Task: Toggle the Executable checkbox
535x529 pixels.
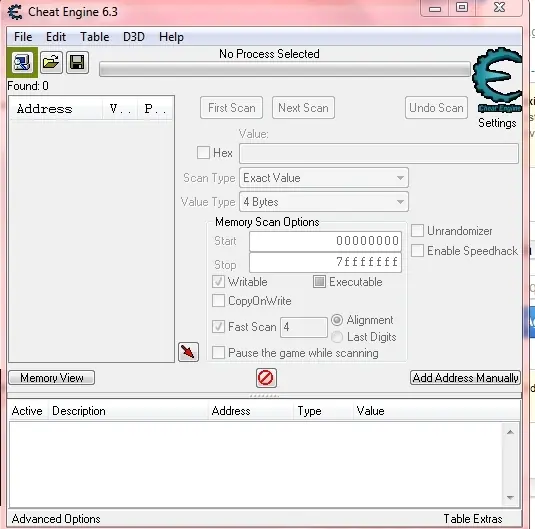Action: [x=319, y=282]
